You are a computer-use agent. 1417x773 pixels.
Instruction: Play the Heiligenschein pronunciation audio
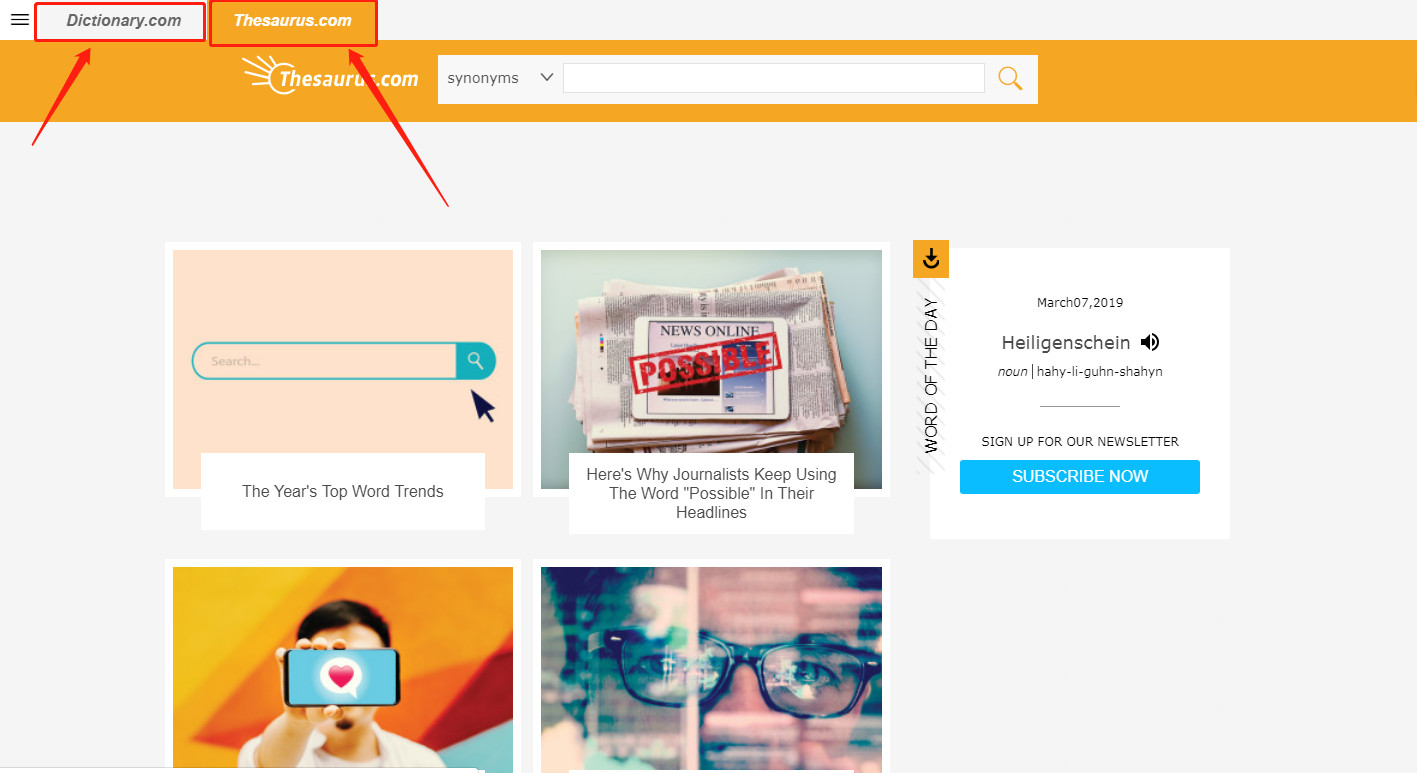[1150, 342]
